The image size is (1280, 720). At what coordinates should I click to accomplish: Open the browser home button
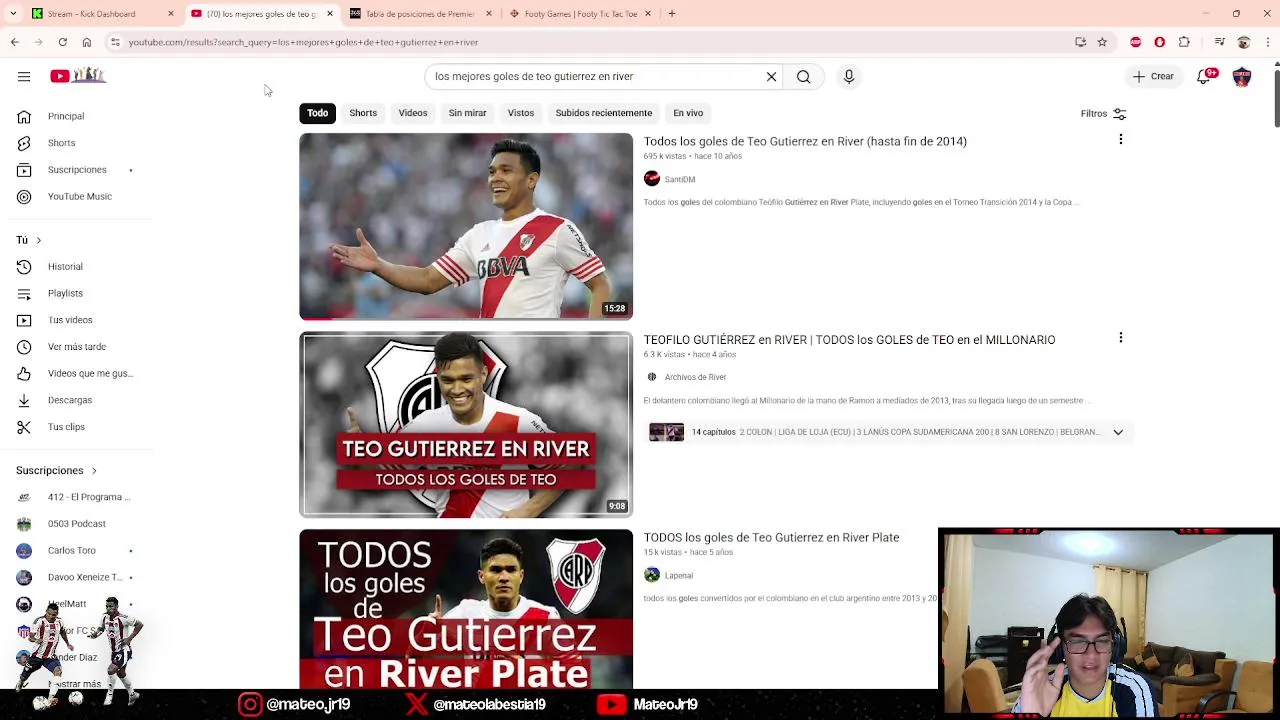pos(87,42)
